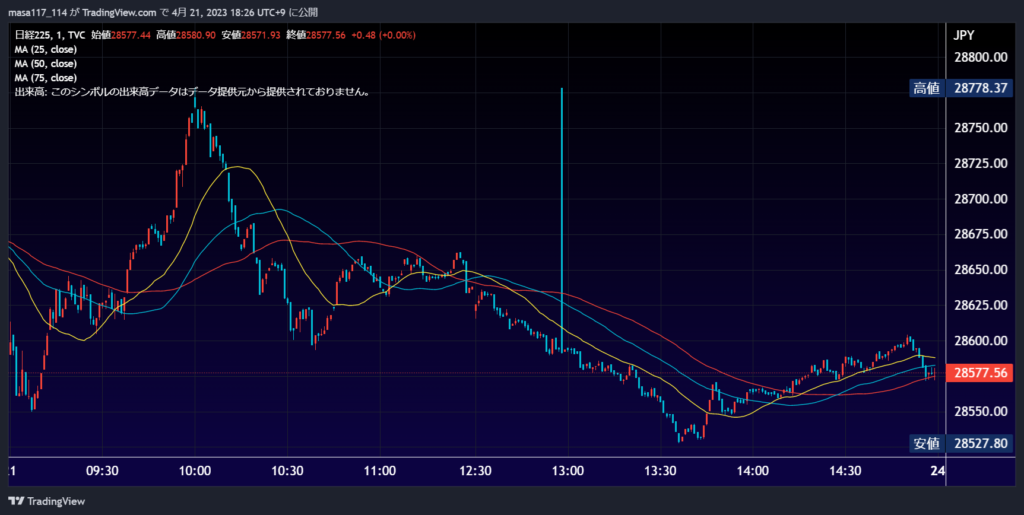Click the tall cyan spike candle at 13:00
Screen dimensions: 1024x515
coord(562,219)
